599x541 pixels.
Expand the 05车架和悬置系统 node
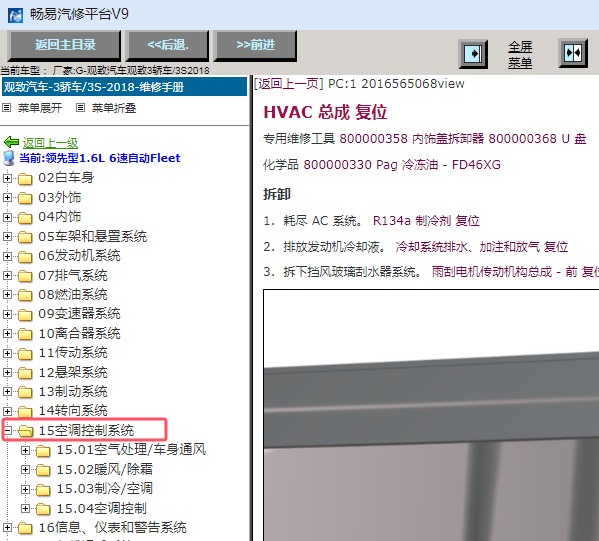coord(7,236)
